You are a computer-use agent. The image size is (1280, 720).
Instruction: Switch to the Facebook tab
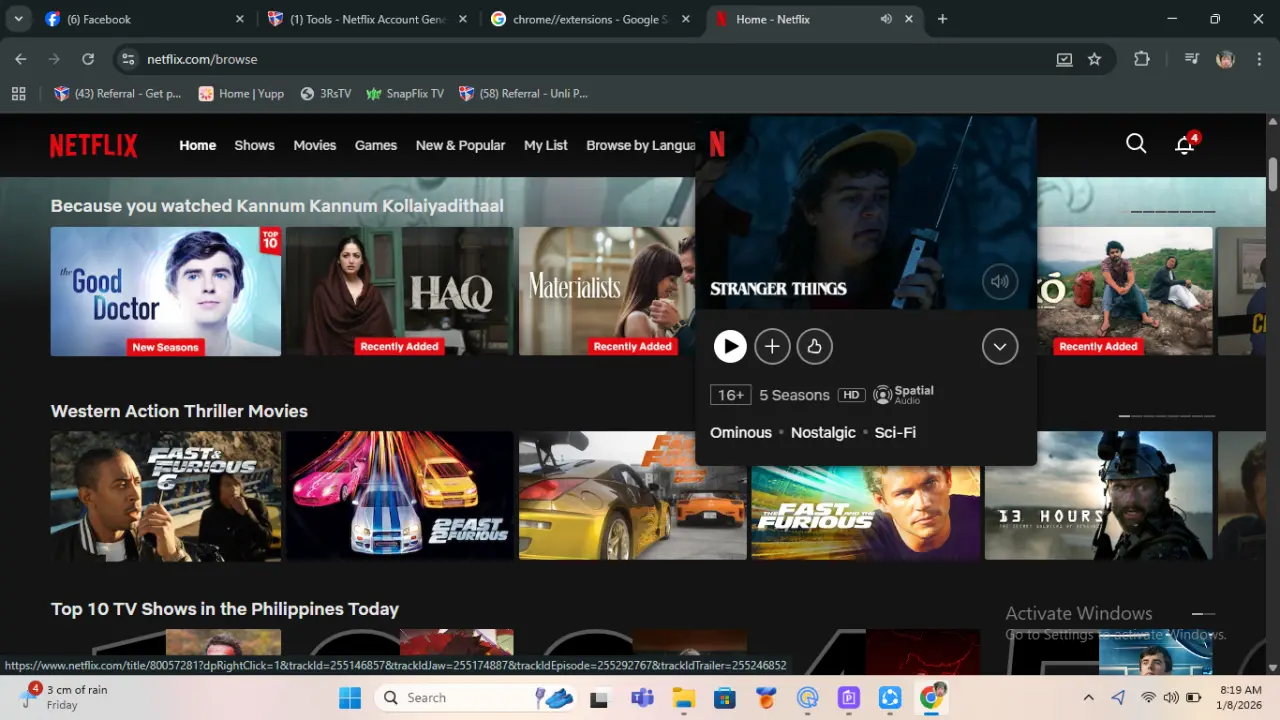pos(144,19)
